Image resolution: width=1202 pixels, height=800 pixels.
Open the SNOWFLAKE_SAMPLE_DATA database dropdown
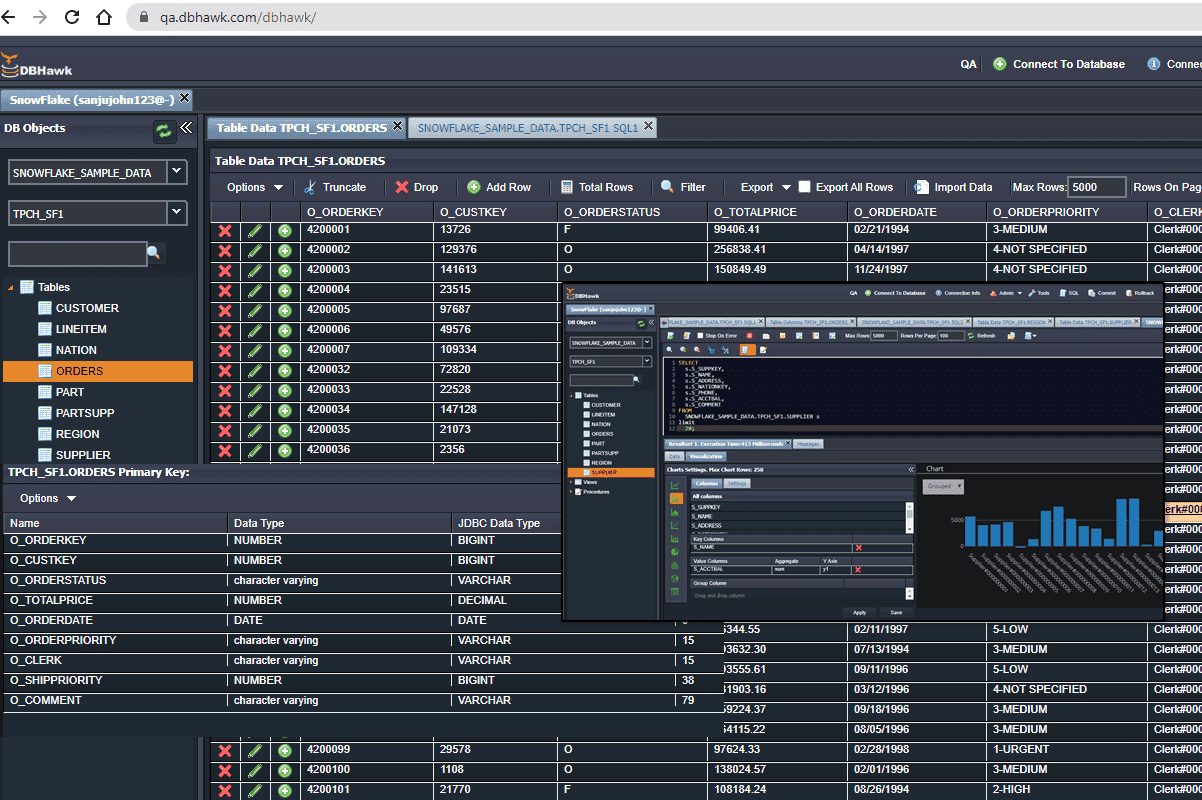click(176, 171)
